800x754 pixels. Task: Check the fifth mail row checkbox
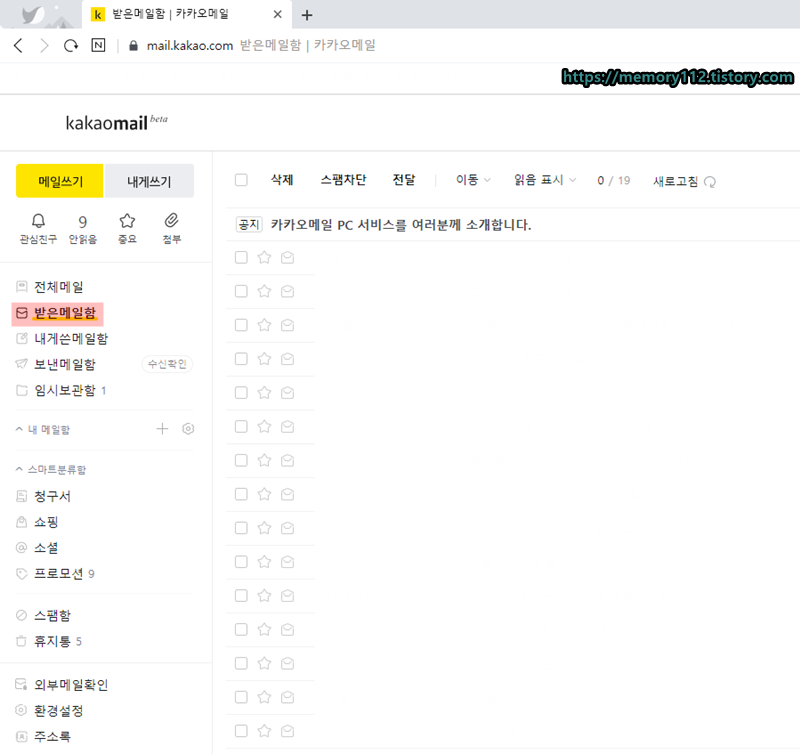click(241, 393)
